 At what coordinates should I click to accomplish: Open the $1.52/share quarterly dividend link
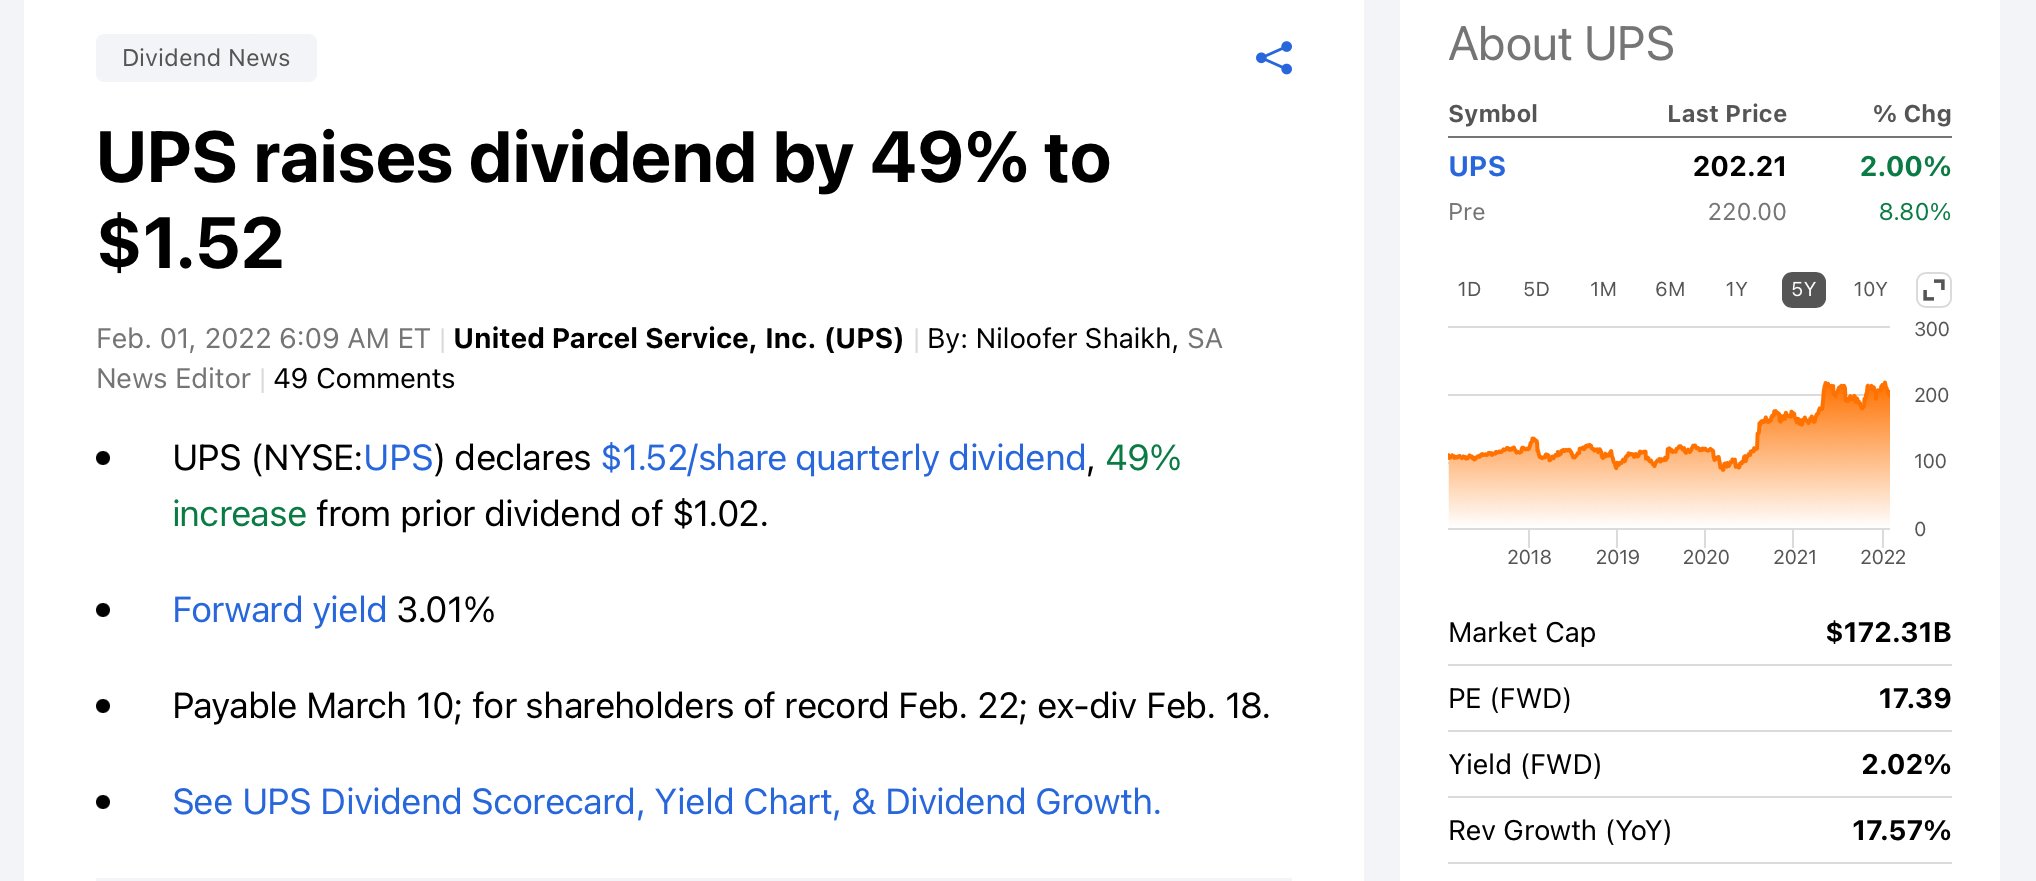[843, 458]
